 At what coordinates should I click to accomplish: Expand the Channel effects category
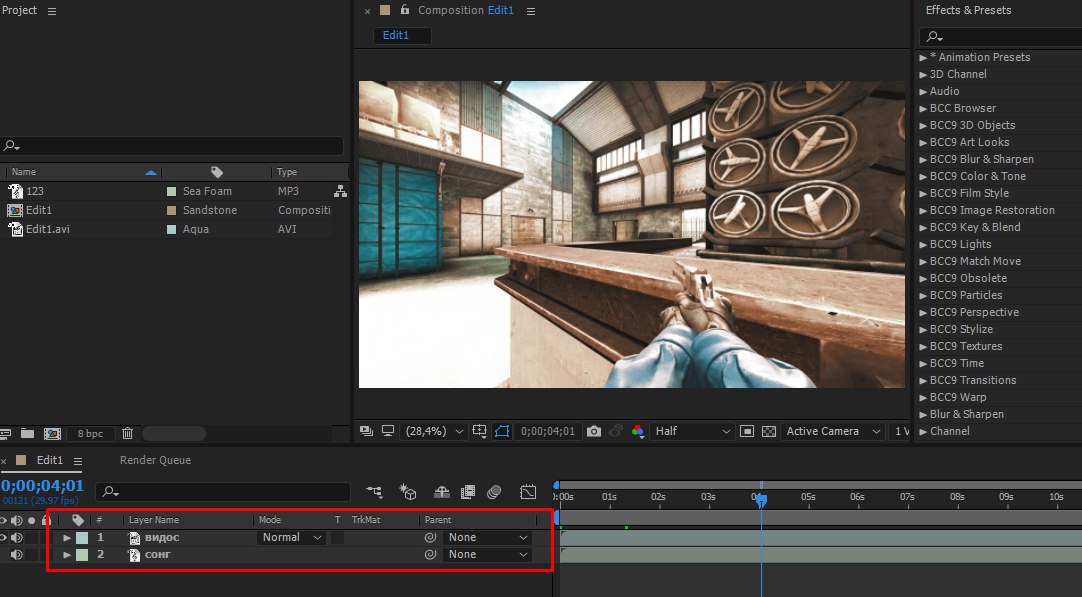click(923, 431)
